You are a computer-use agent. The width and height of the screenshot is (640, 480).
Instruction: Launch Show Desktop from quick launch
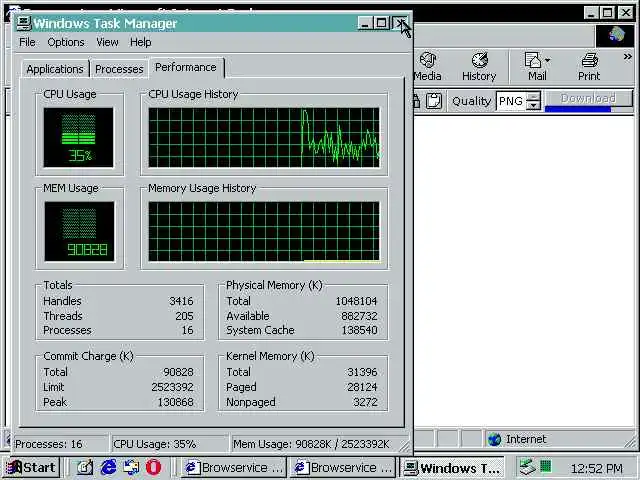pos(85,468)
